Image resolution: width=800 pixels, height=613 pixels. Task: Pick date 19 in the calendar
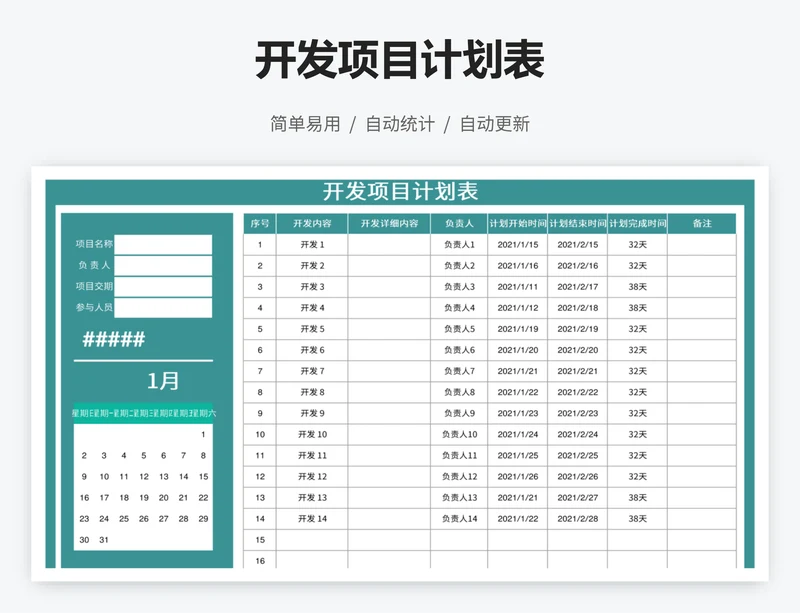coord(144,498)
